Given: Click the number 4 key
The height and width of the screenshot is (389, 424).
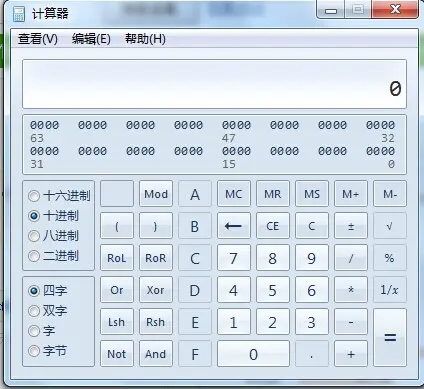Looking at the screenshot, I should click(234, 290).
